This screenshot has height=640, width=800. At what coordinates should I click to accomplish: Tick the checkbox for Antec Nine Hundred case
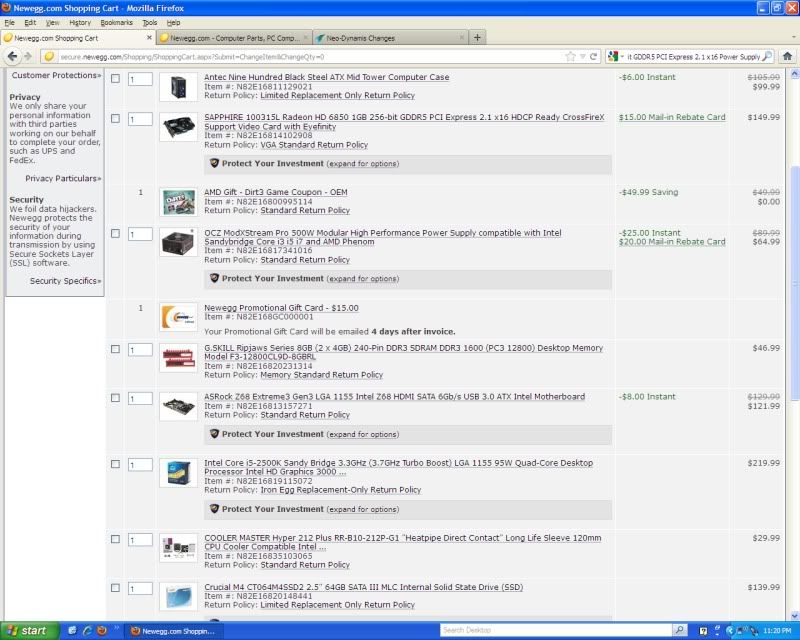click(x=115, y=79)
